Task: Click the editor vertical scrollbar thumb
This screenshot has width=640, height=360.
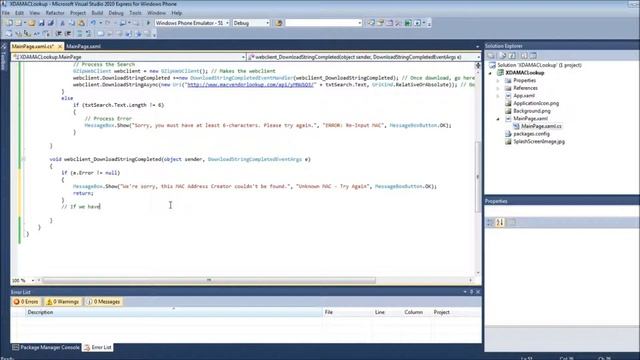Action: click(x=478, y=177)
